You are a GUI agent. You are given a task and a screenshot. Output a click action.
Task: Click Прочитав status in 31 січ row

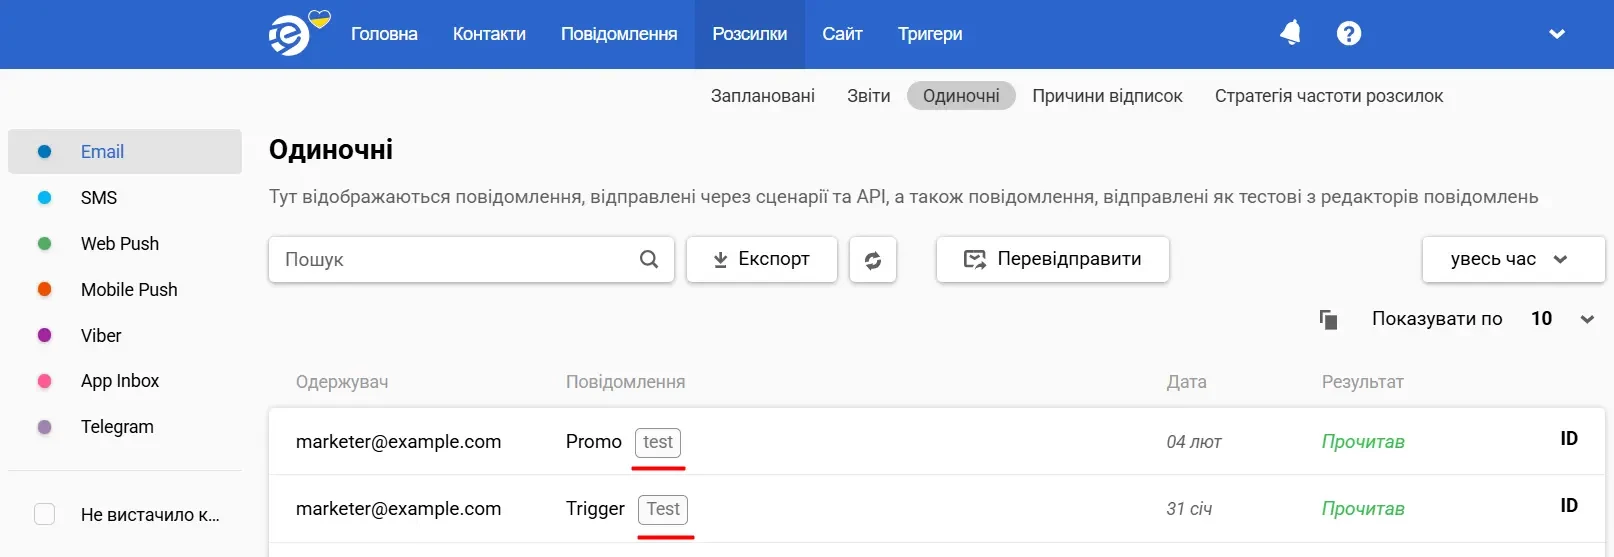tap(1363, 509)
